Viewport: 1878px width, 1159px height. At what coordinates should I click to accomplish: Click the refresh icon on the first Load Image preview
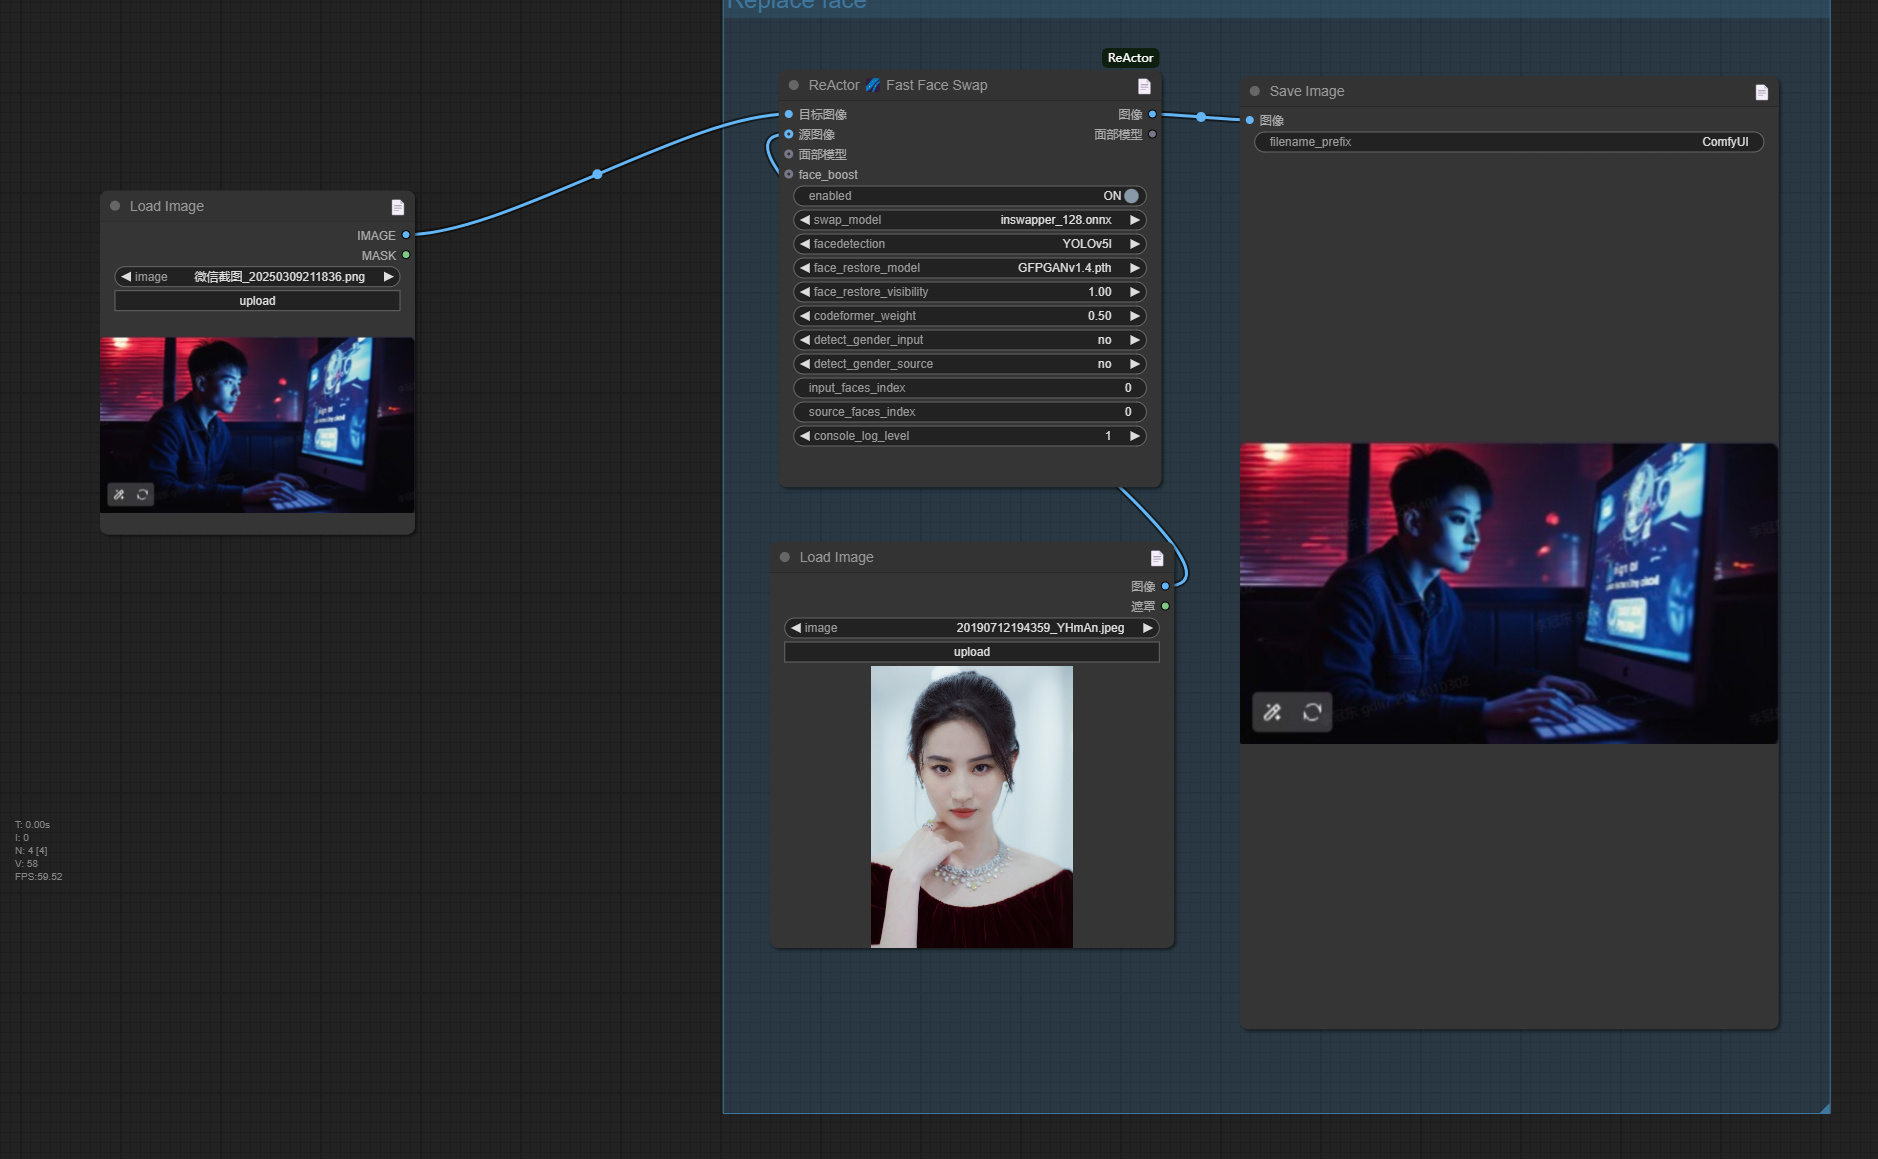point(143,494)
